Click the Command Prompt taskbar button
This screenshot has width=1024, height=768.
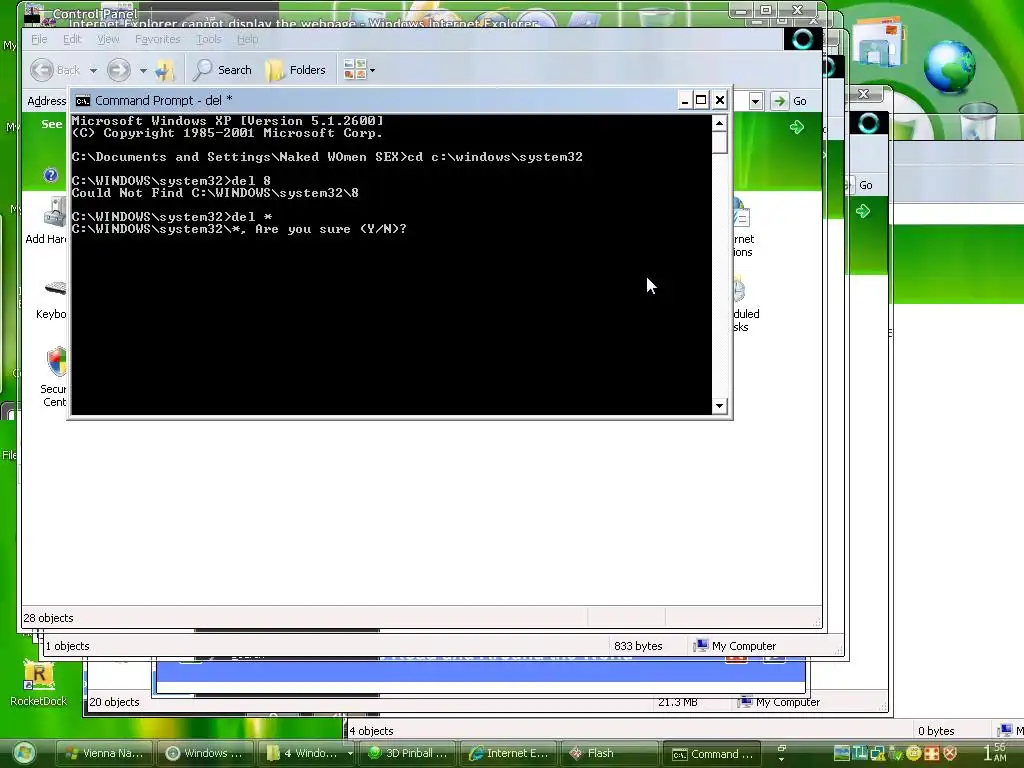[712, 754]
